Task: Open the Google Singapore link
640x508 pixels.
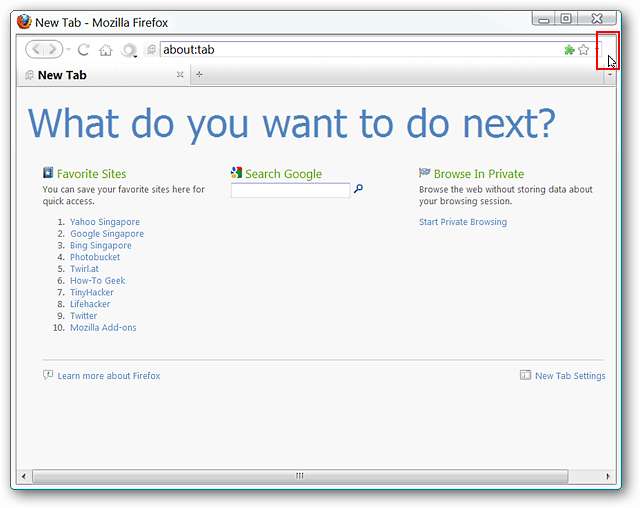Action: (107, 234)
